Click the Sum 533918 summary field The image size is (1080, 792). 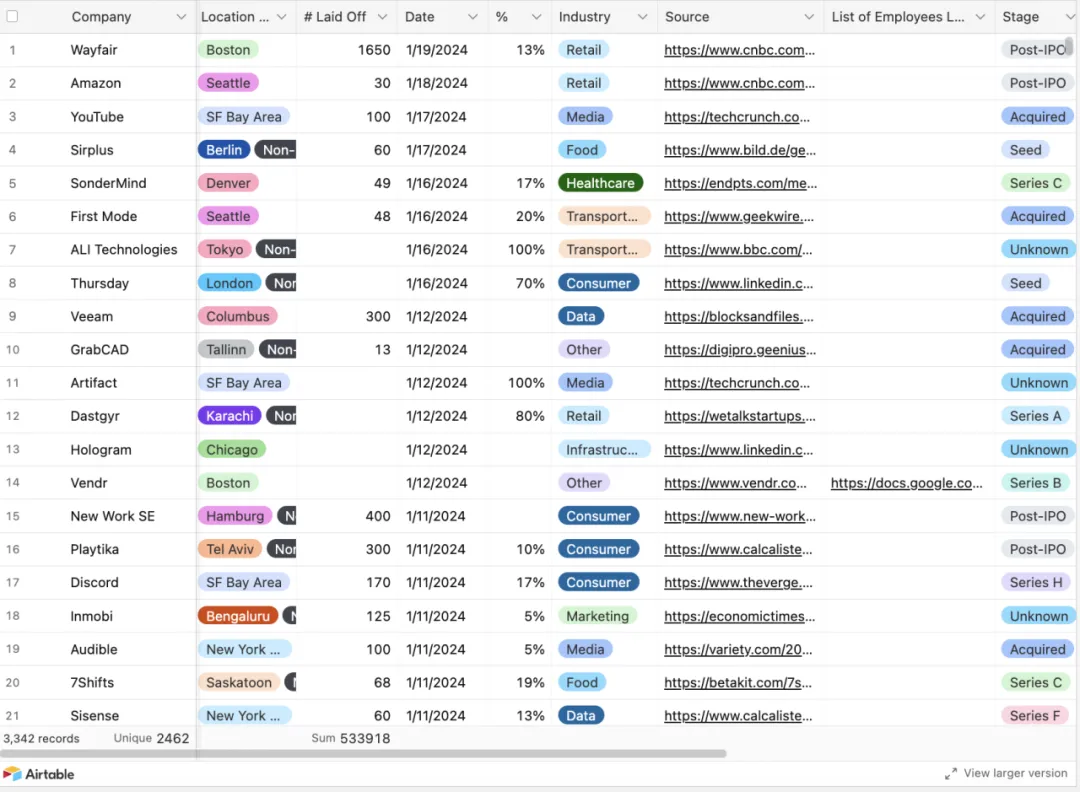350,739
